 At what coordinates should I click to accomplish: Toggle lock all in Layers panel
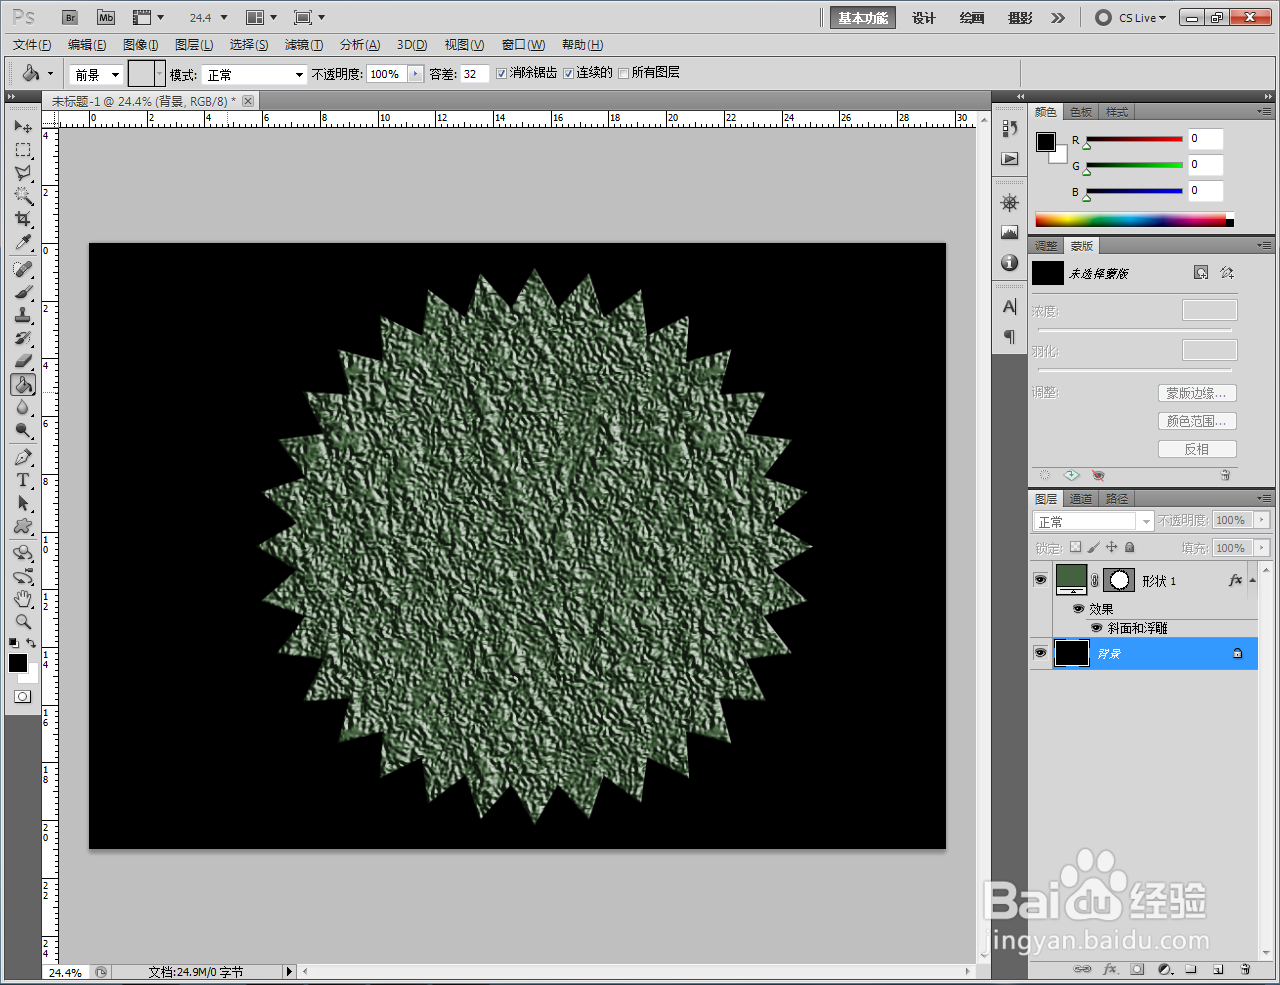1129,547
